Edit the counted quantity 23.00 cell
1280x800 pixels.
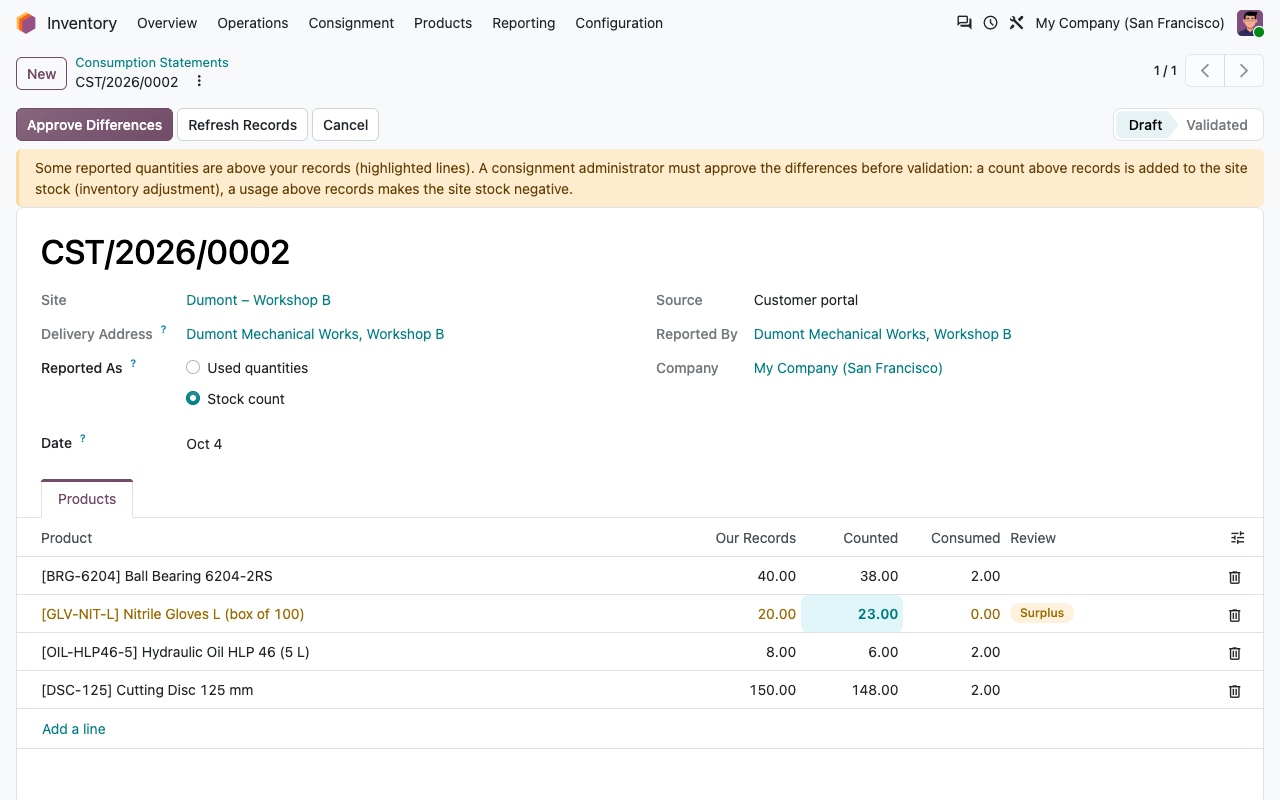tap(852, 614)
